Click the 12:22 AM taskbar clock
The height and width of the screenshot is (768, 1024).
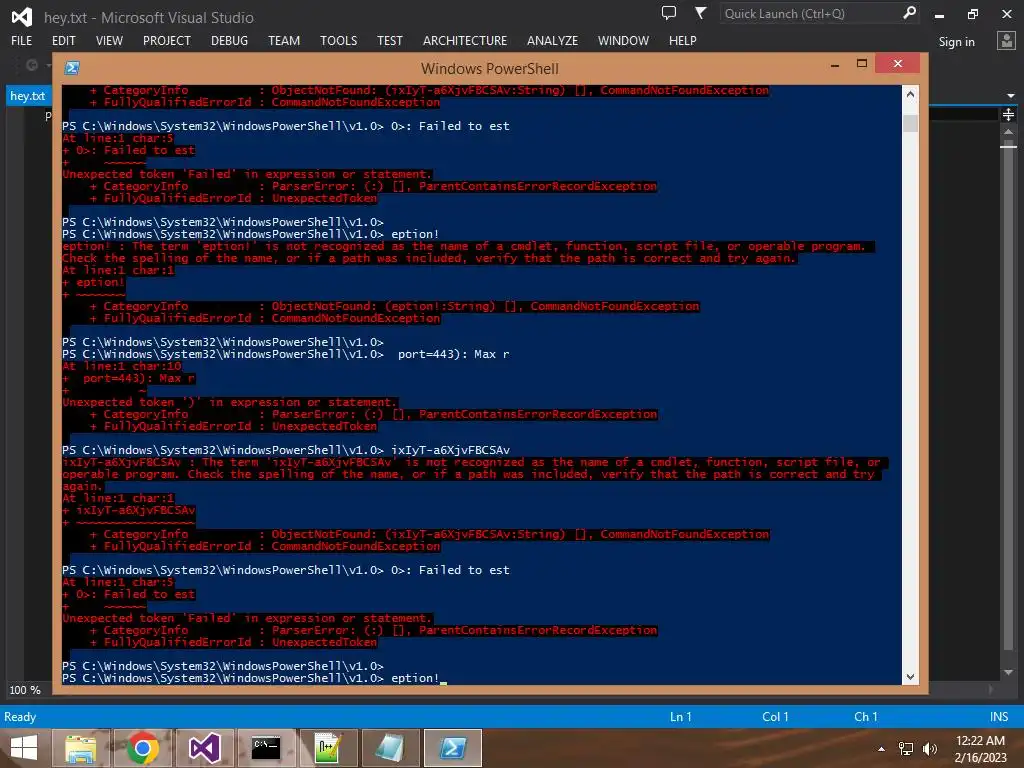click(x=980, y=741)
